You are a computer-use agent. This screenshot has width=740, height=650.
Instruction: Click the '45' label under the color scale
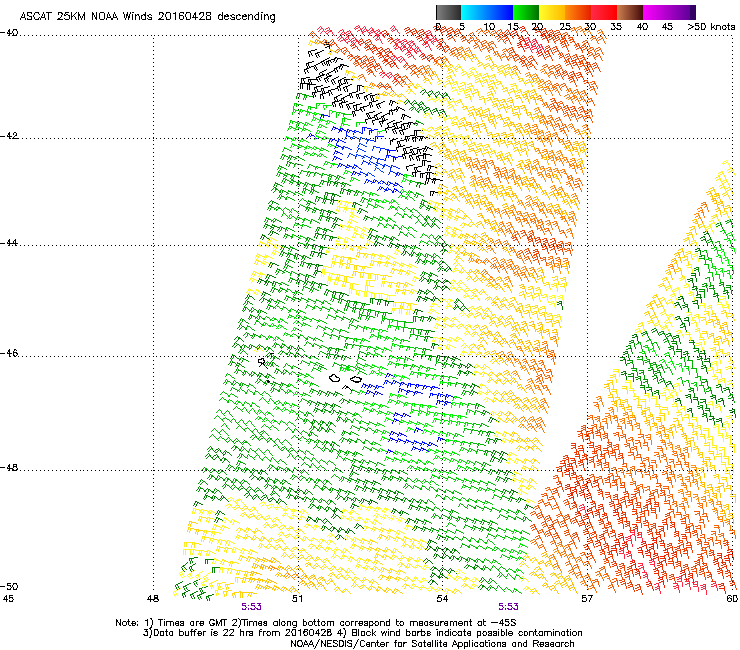pyautogui.click(x=667, y=27)
